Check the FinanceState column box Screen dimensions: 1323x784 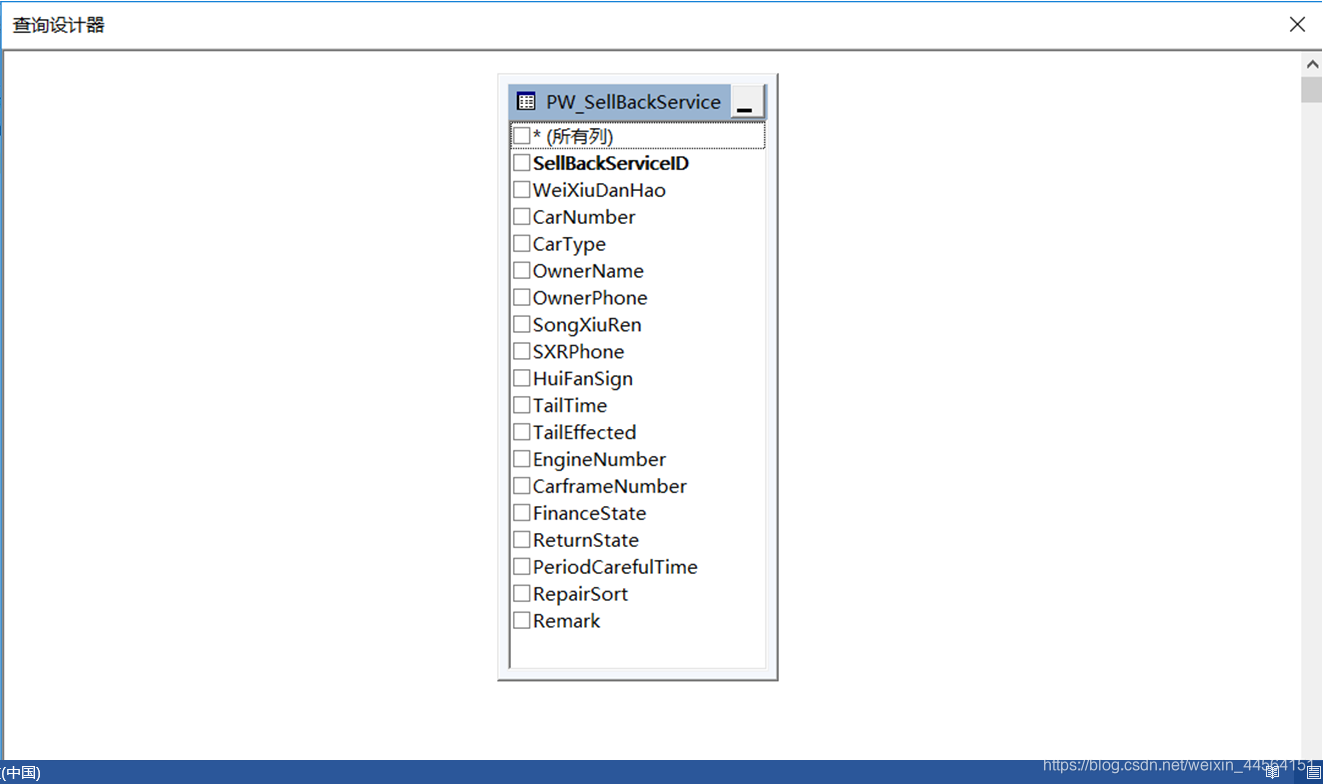click(522, 513)
